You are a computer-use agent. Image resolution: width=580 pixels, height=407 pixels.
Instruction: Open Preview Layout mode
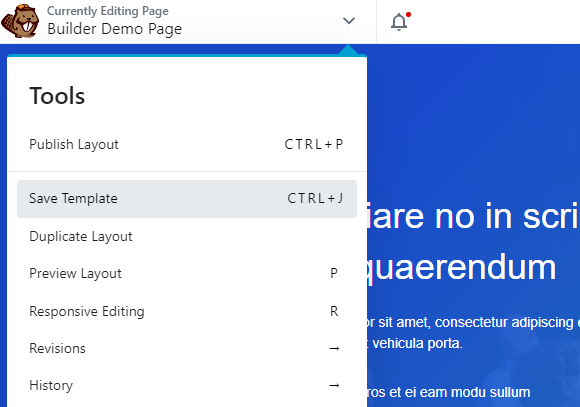(x=187, y=273)
